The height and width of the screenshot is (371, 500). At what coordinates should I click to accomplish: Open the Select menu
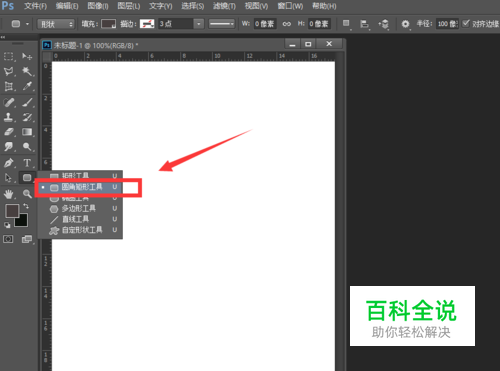click(x=193, y=6)
